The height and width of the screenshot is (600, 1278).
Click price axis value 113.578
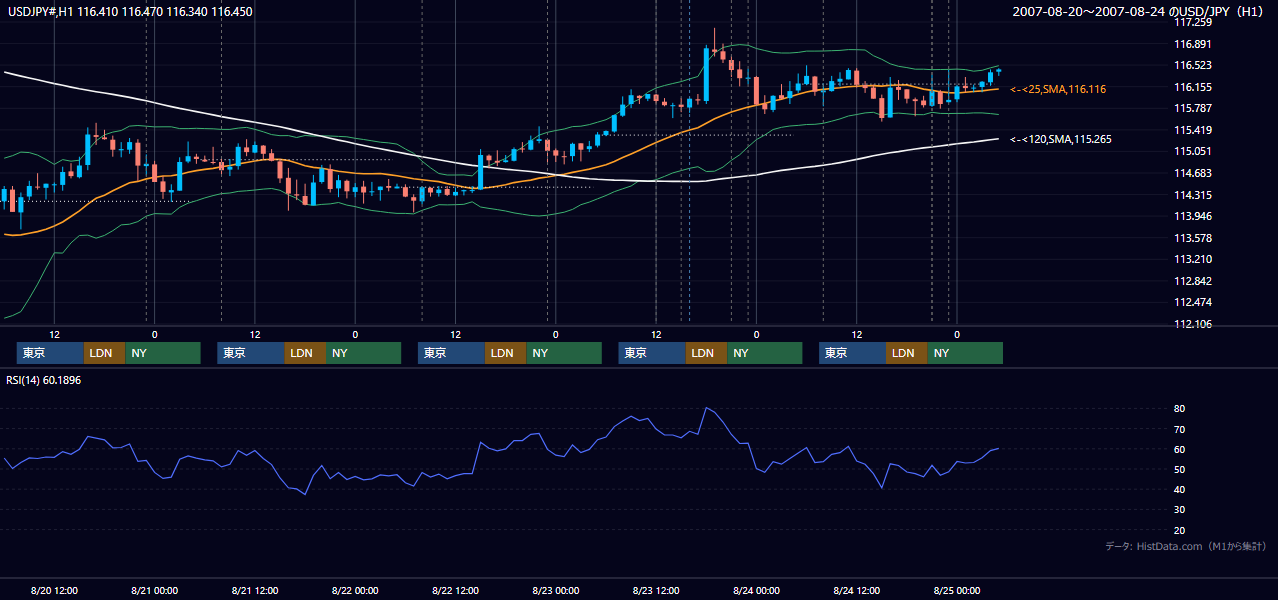coord(1192,238)
